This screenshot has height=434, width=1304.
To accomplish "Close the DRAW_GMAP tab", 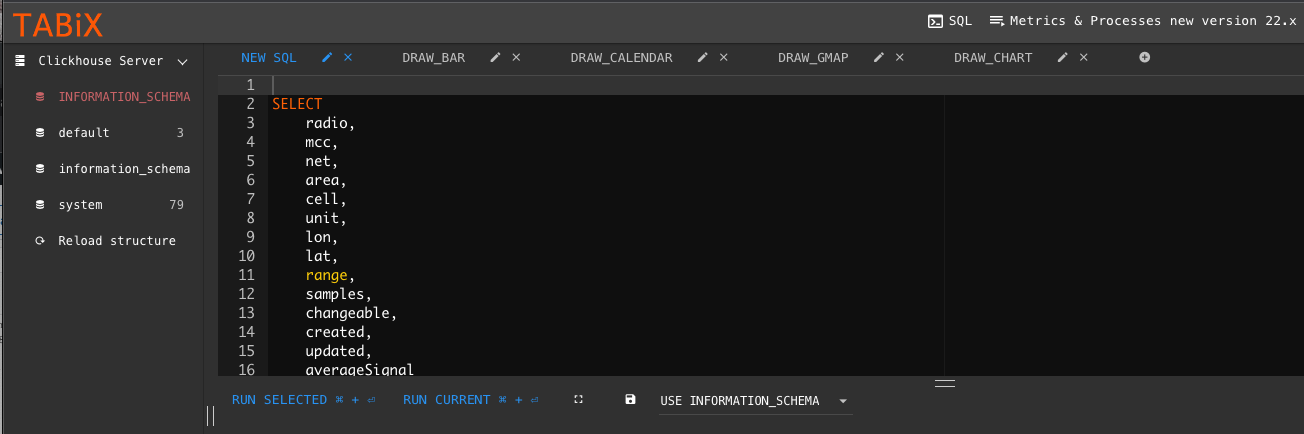I will coord(900,58).
